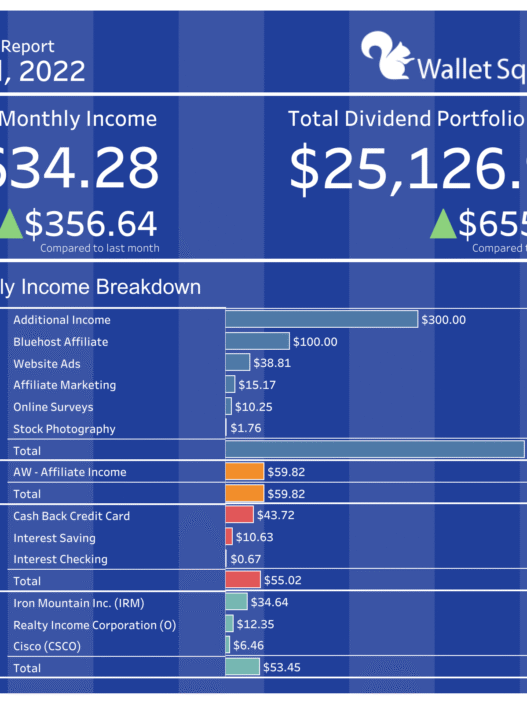Click the $43.72 cash back value
This screenshot has height=703, width=527.
click(275, 515)
